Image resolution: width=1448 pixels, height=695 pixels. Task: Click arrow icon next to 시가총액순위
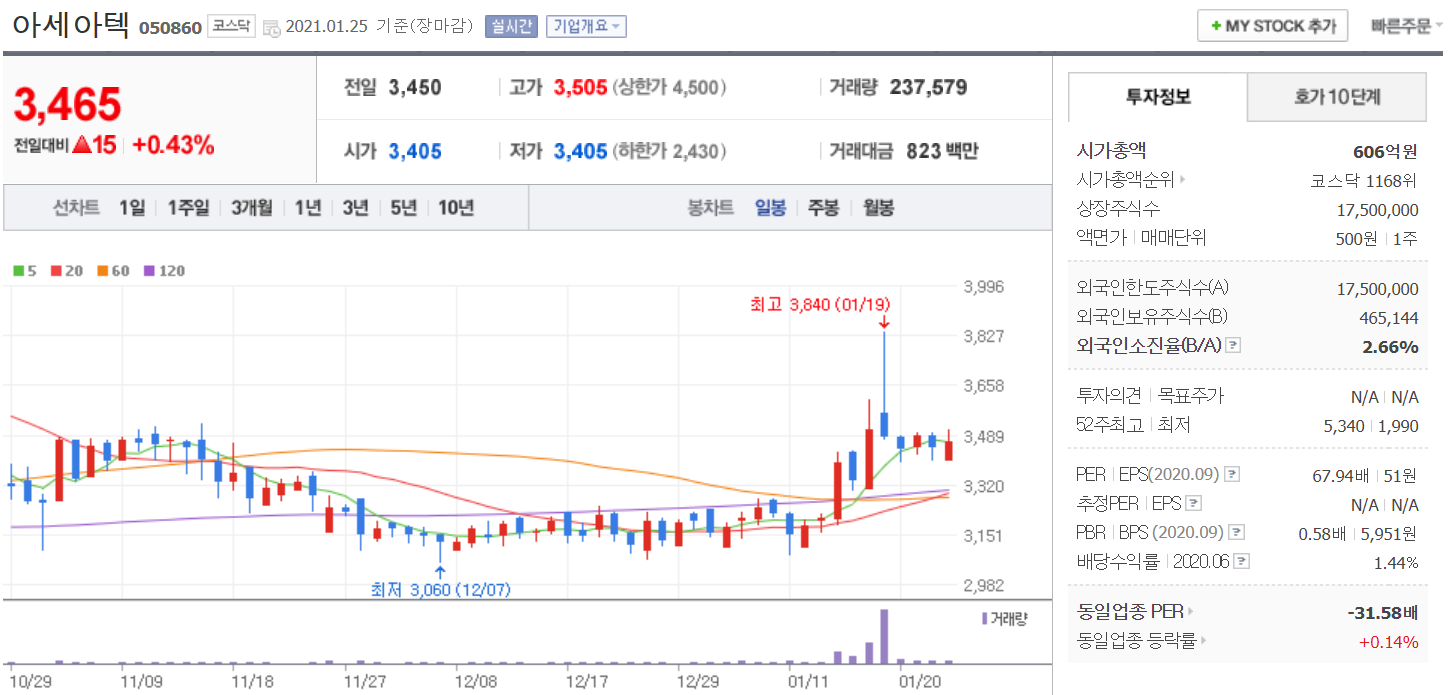tap(1183, 181)
